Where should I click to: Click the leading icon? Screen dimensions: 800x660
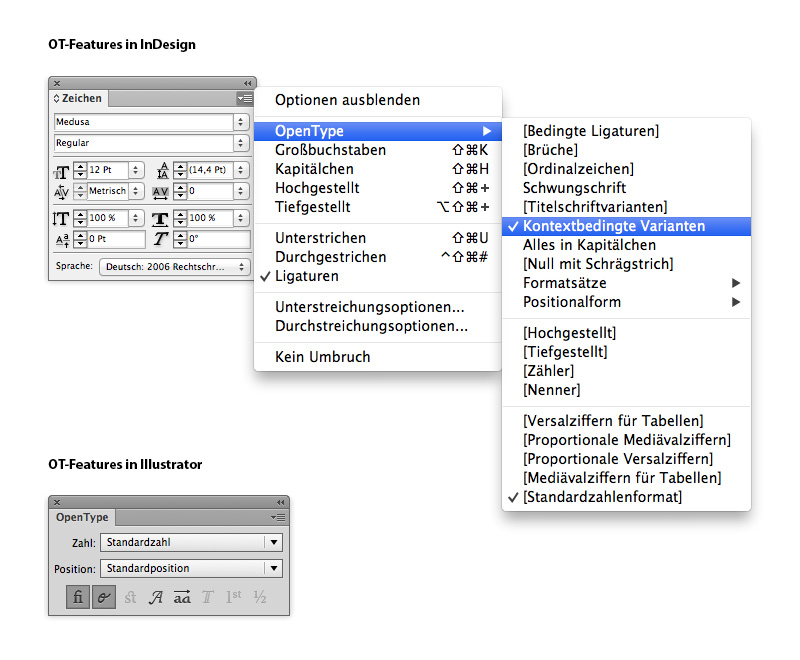click(163, 170)
